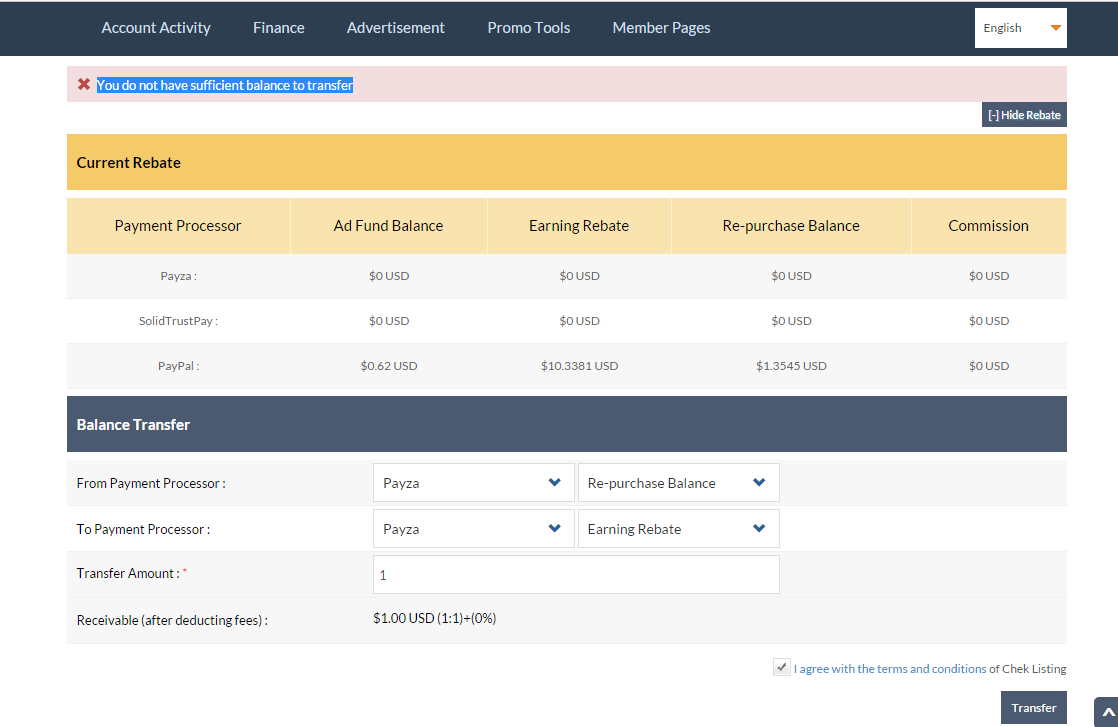The image size is (1118, 727).
Task: Open the Re-purchase Balance source dropdown
Action: [x=678, y=483]
